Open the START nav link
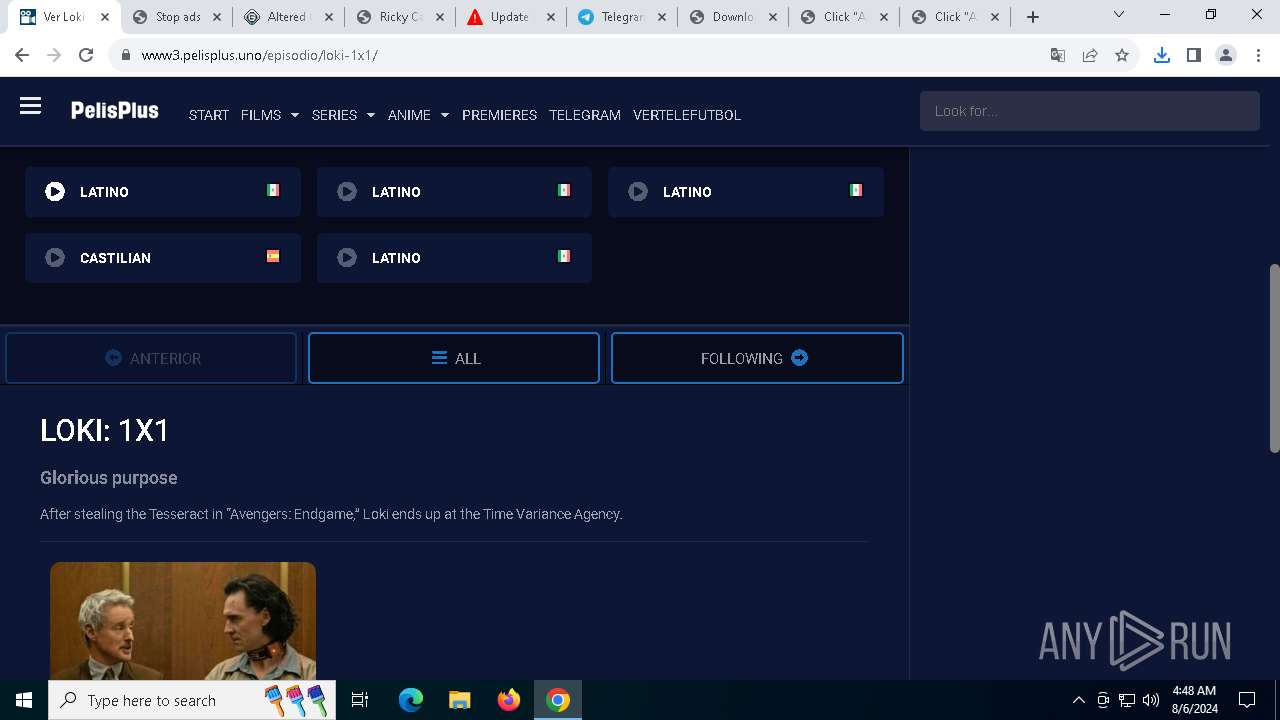The height and width of the screenshot is (720, 1280). [x=209, y=115]
